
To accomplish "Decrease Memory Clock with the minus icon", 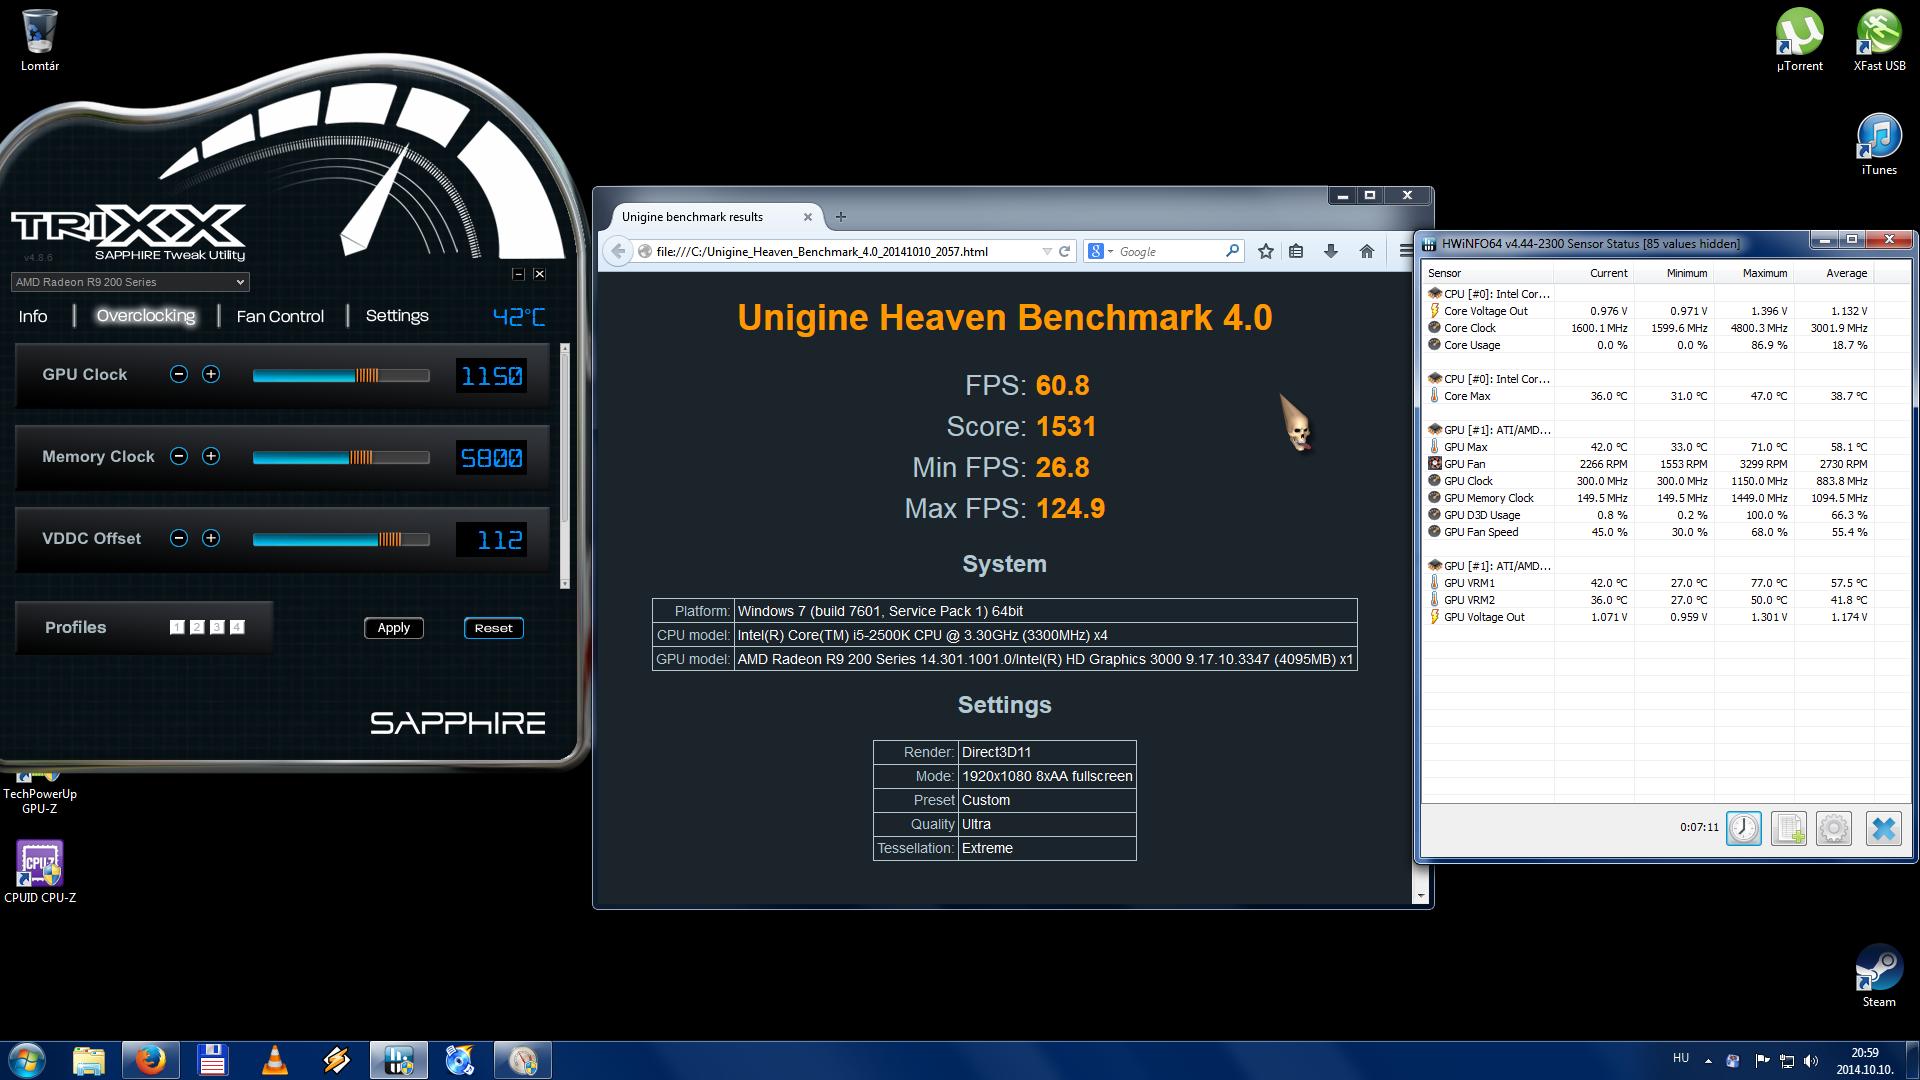I will 179,456.
